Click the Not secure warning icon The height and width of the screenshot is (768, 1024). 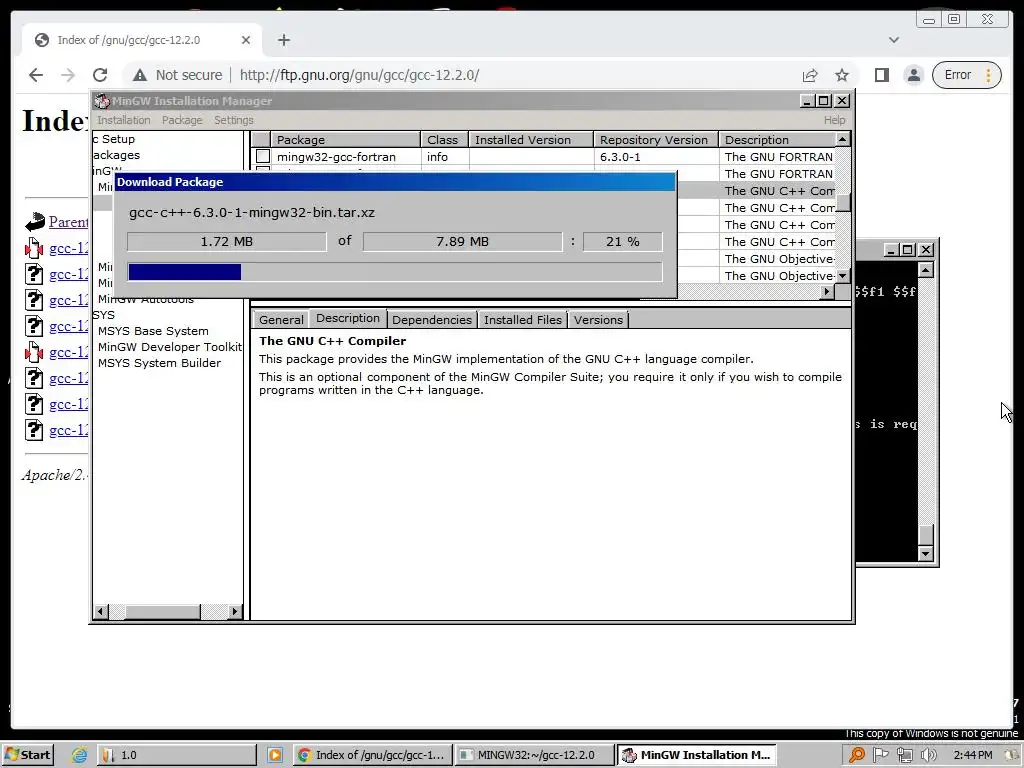point(140,75)
